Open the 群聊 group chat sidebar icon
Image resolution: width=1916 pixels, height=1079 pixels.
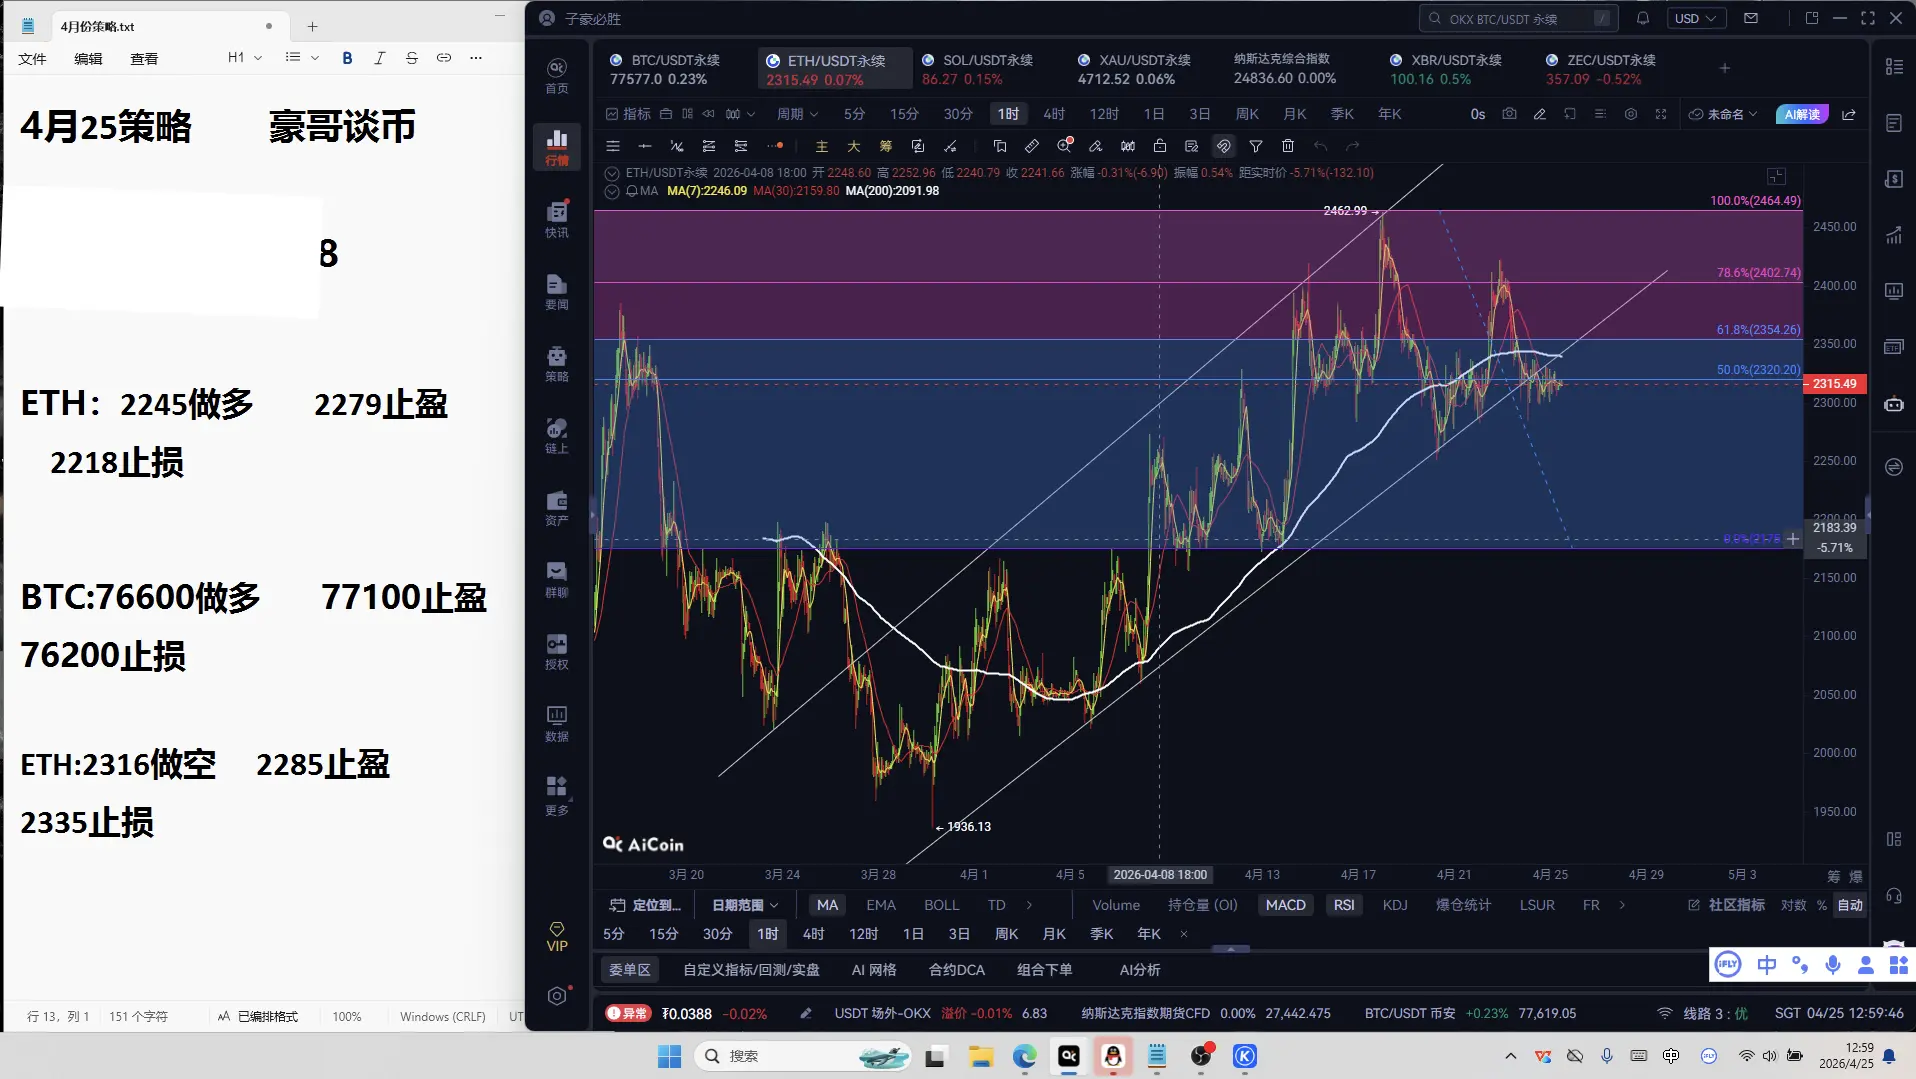(557, 579)
